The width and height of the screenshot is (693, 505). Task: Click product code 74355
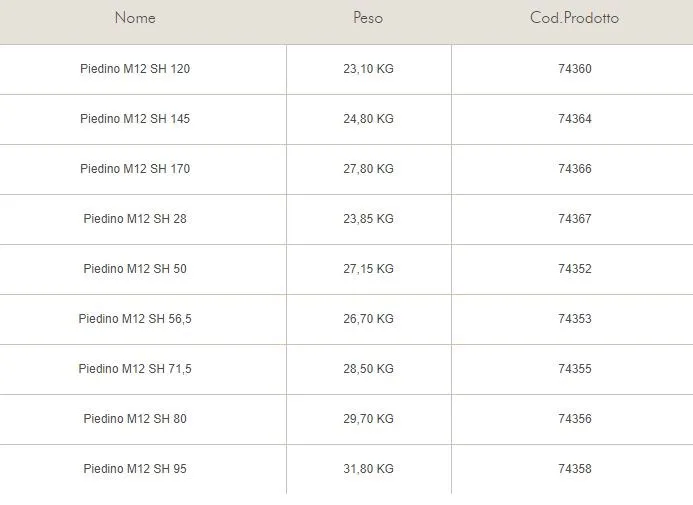[x=575, y=369]
